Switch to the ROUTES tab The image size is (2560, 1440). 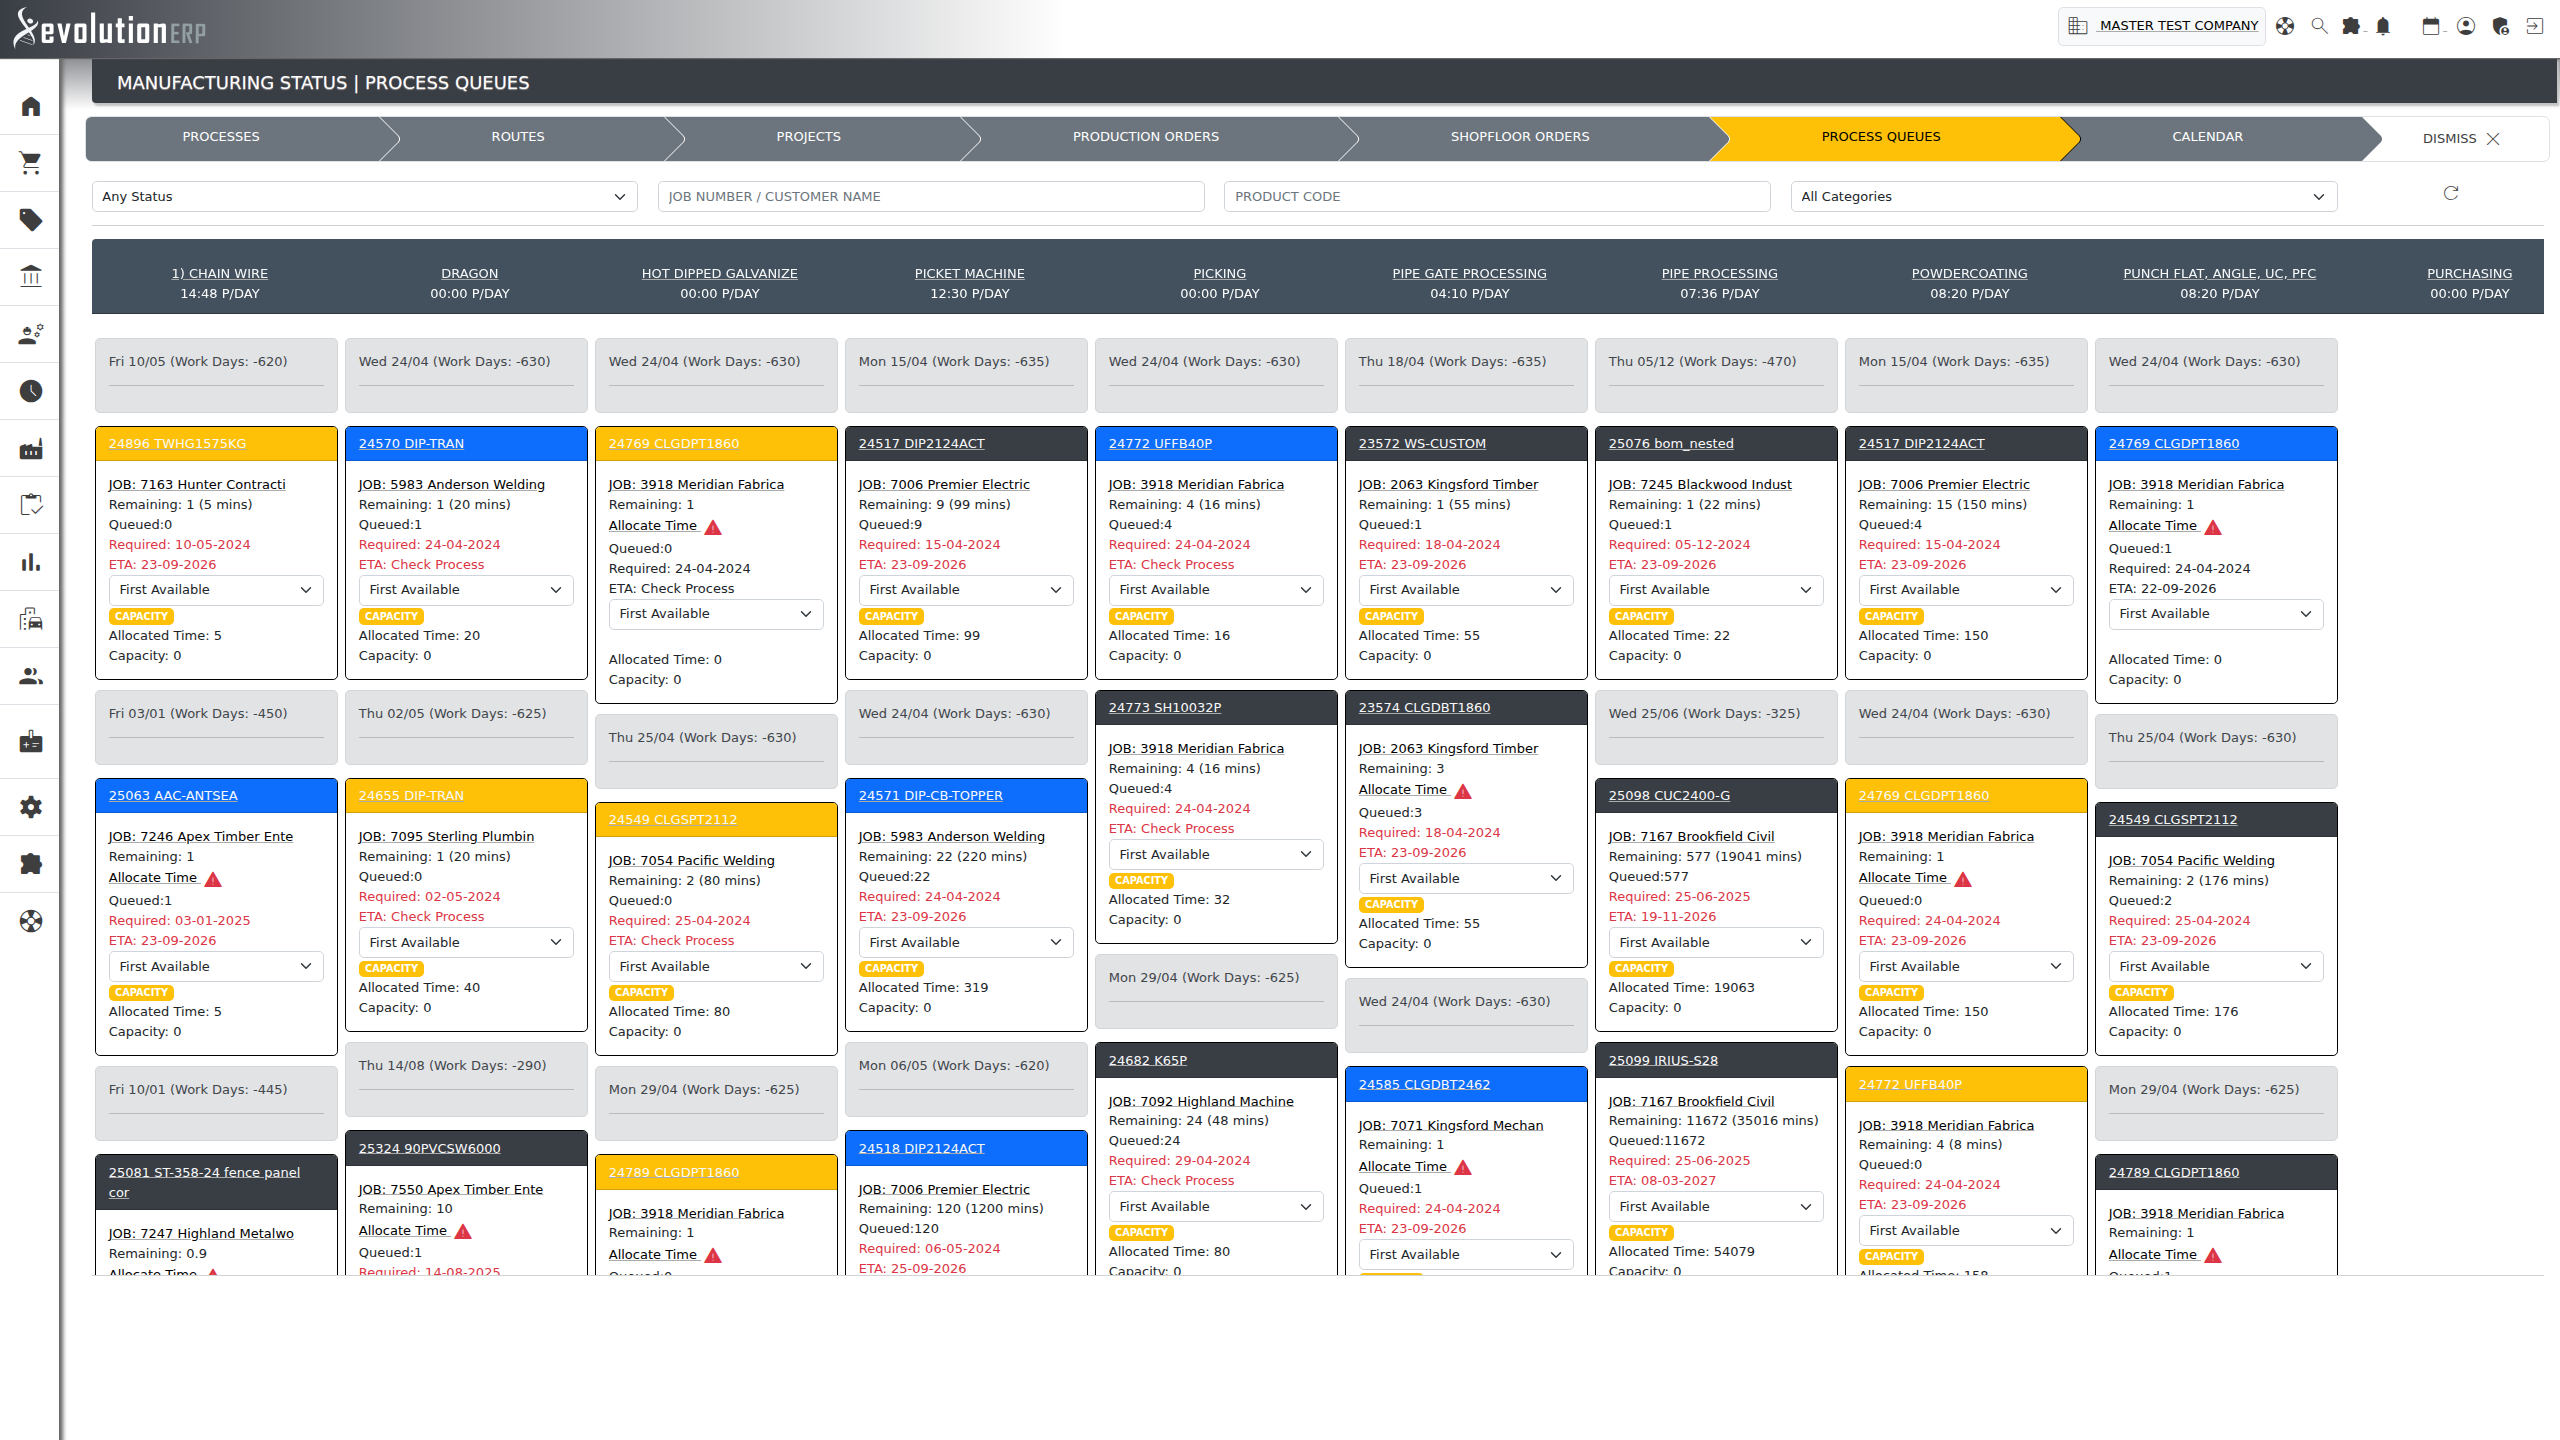click(518, 137)
